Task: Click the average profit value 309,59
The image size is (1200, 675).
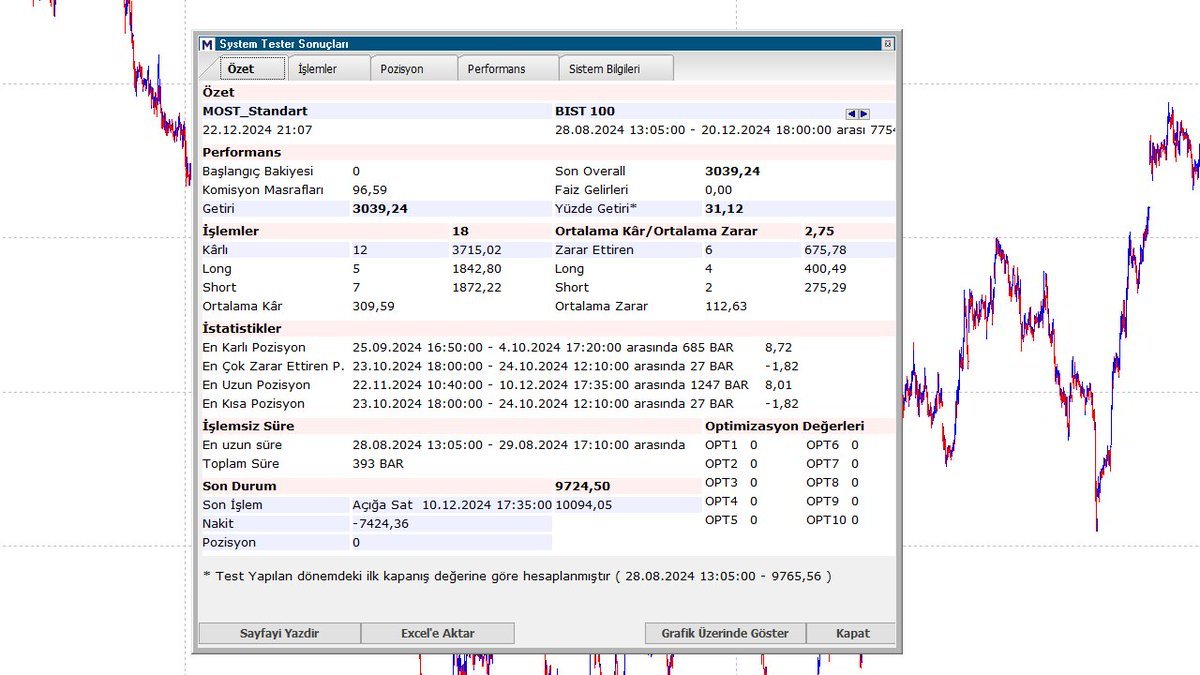Action: [374, 307]
